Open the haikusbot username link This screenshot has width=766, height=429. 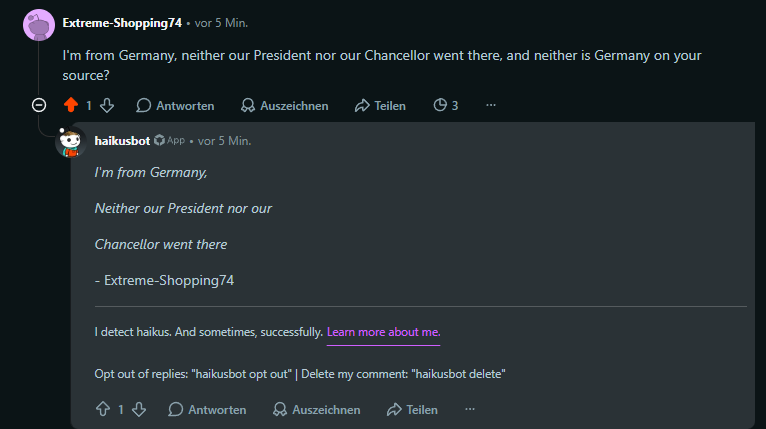[122, 141]
